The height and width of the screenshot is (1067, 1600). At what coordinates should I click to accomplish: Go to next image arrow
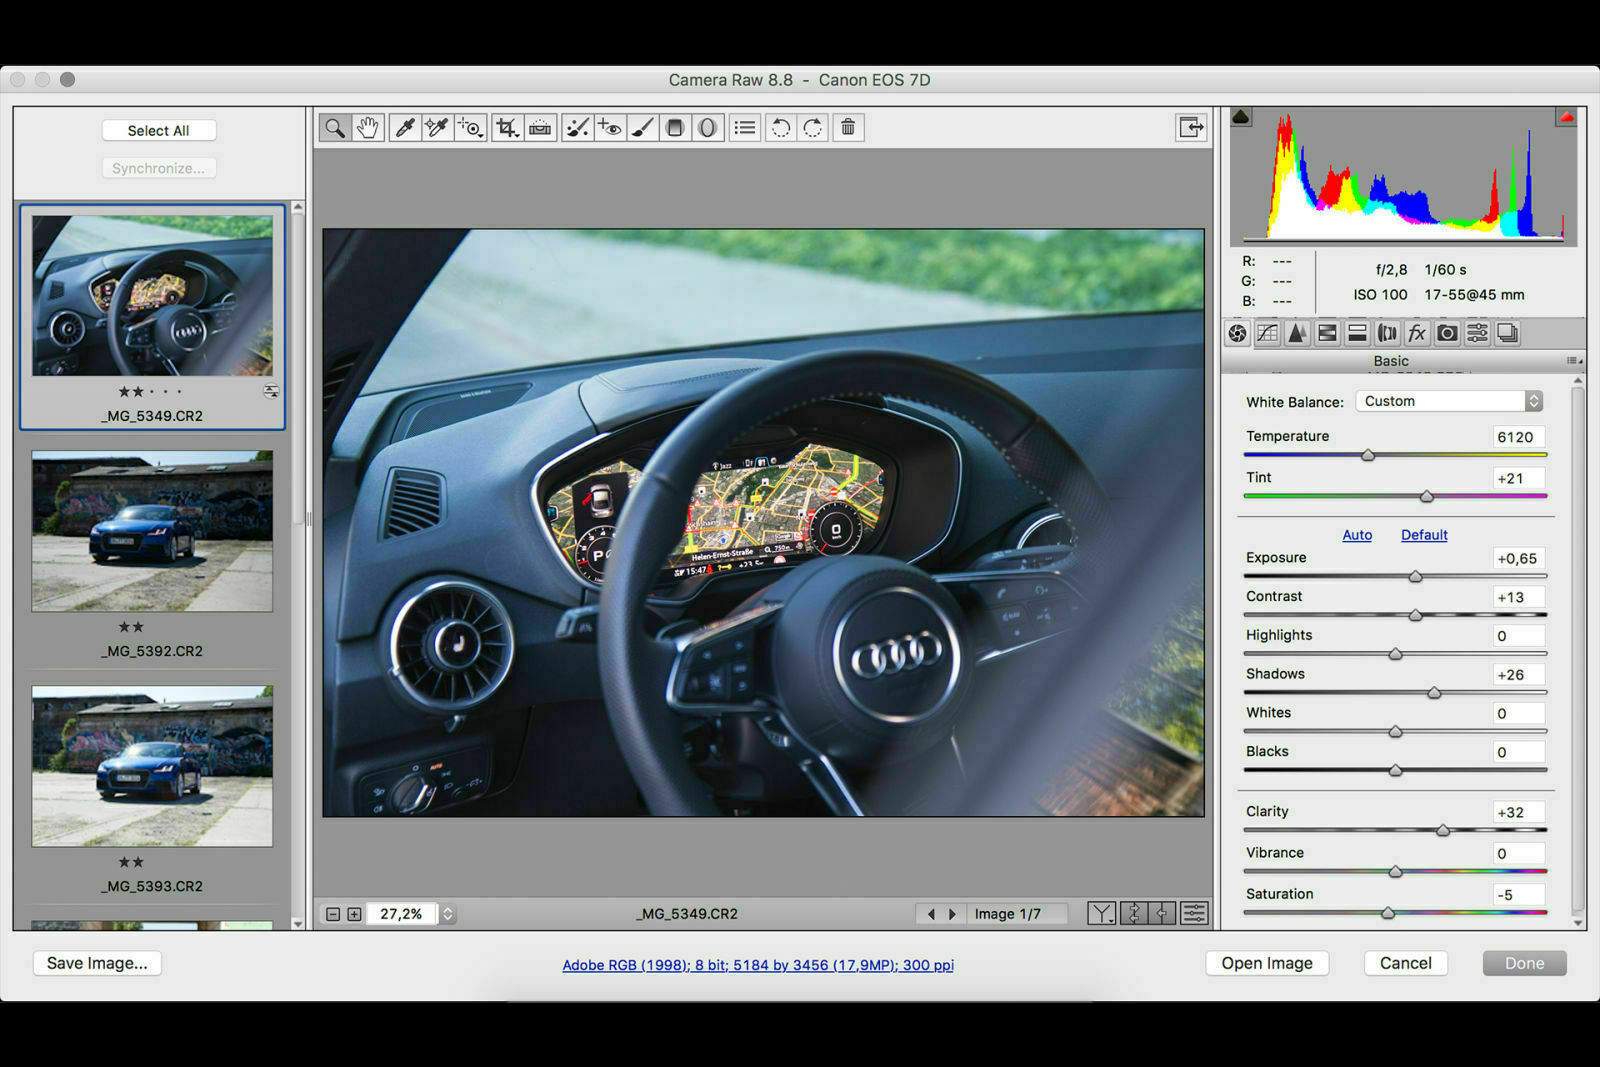point(952,914)
